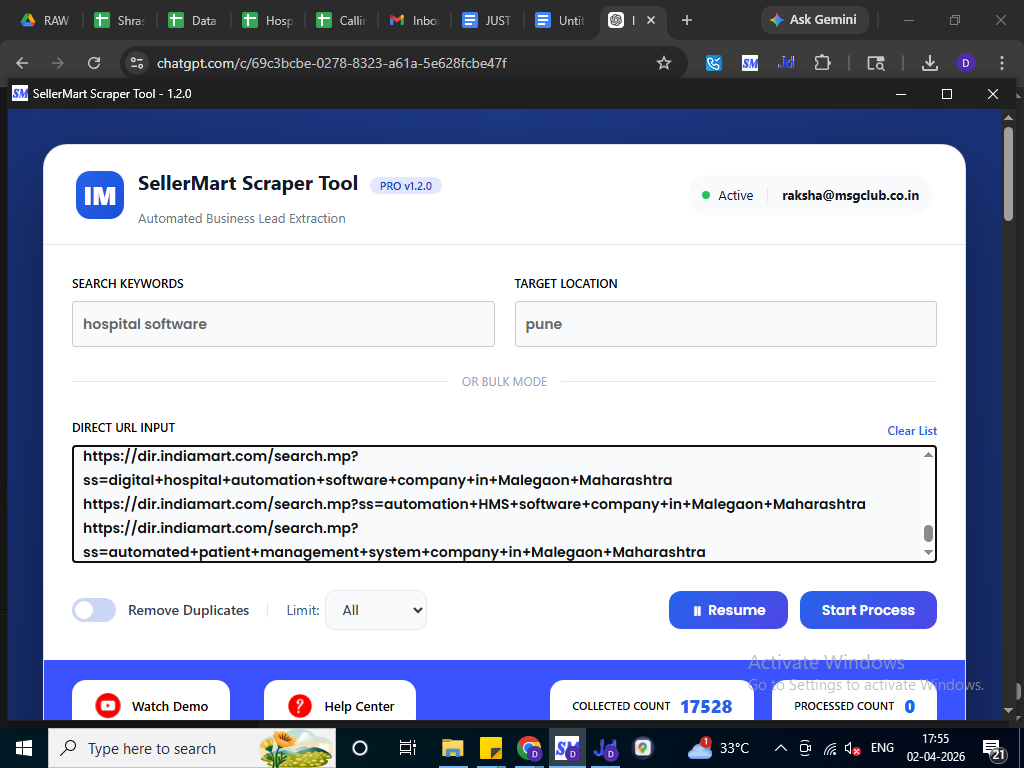Image resolution: width=1024 pixels, height=768 pixels.
Task: Open the Limit dropdown set to All
Action: tap(376, 610)
